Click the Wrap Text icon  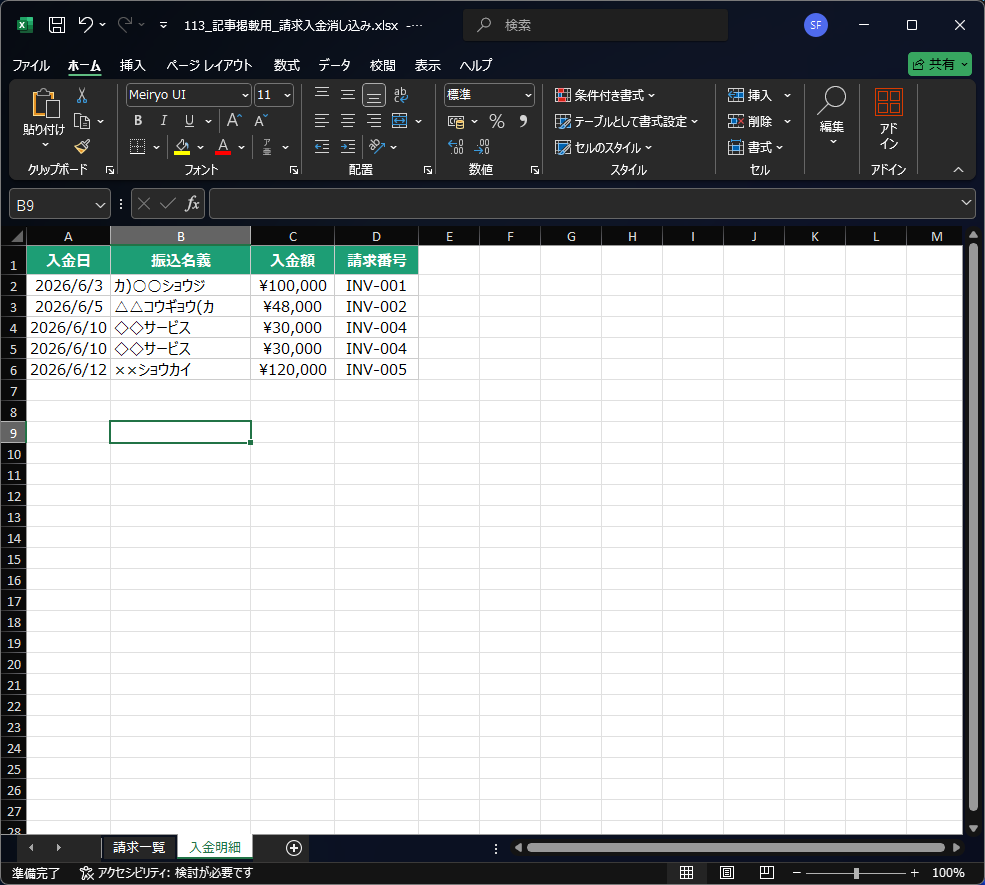point(400,95)
